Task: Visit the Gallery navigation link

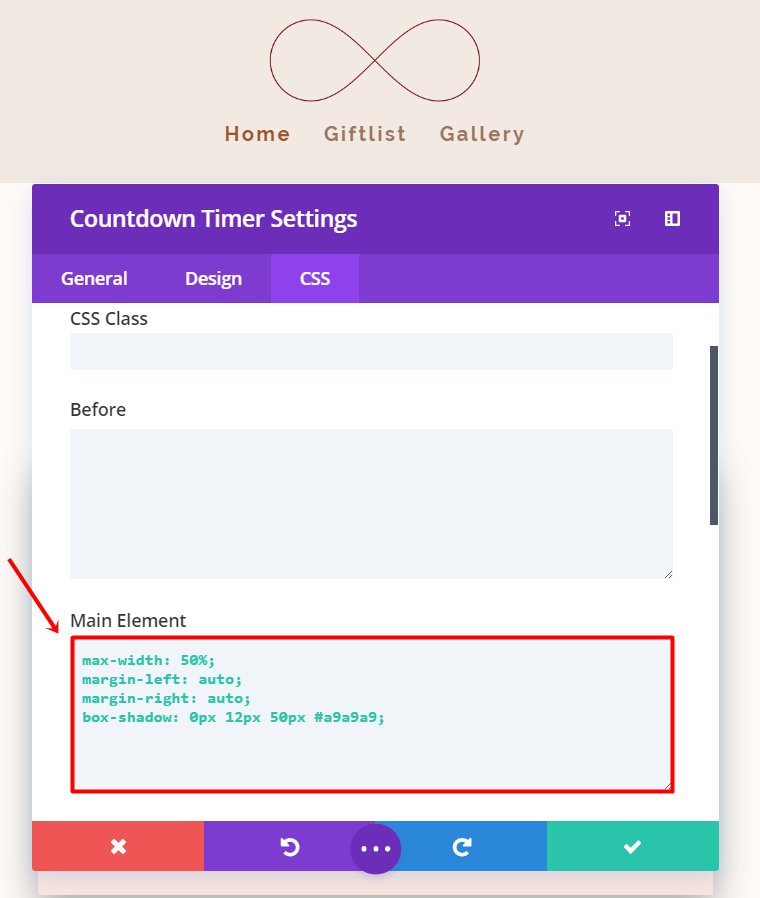Action: (482, 134)
